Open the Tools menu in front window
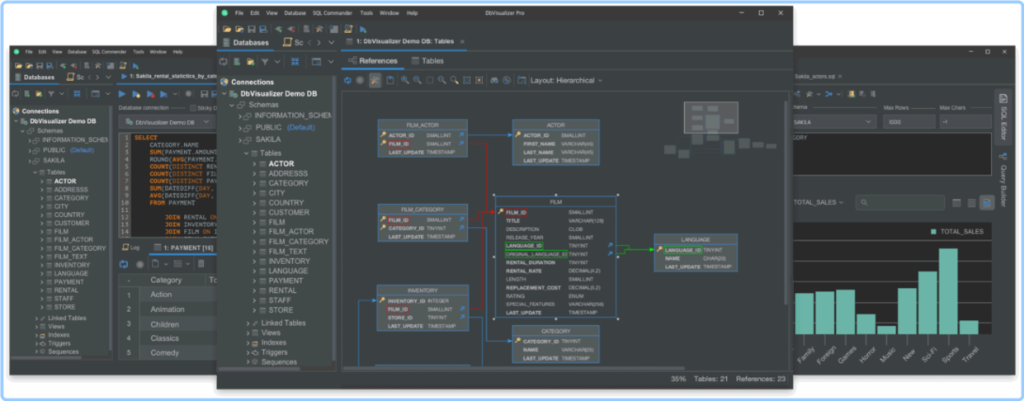 click(x=366, y=13)
